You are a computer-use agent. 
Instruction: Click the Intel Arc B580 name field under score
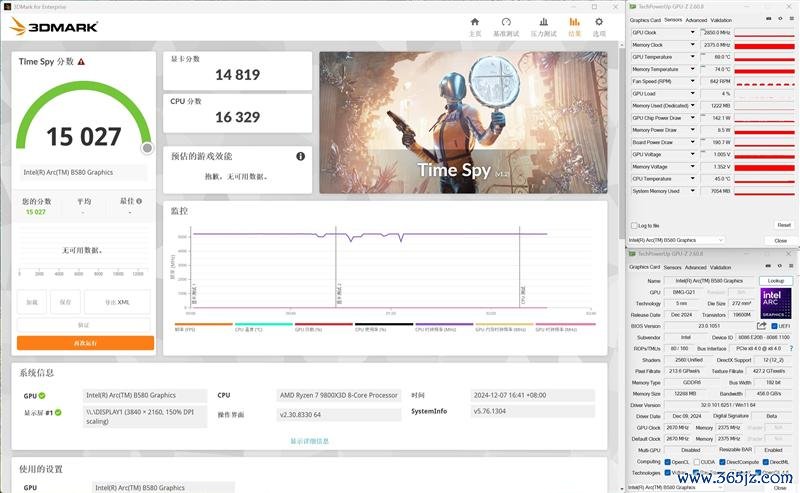click(83, 172)
